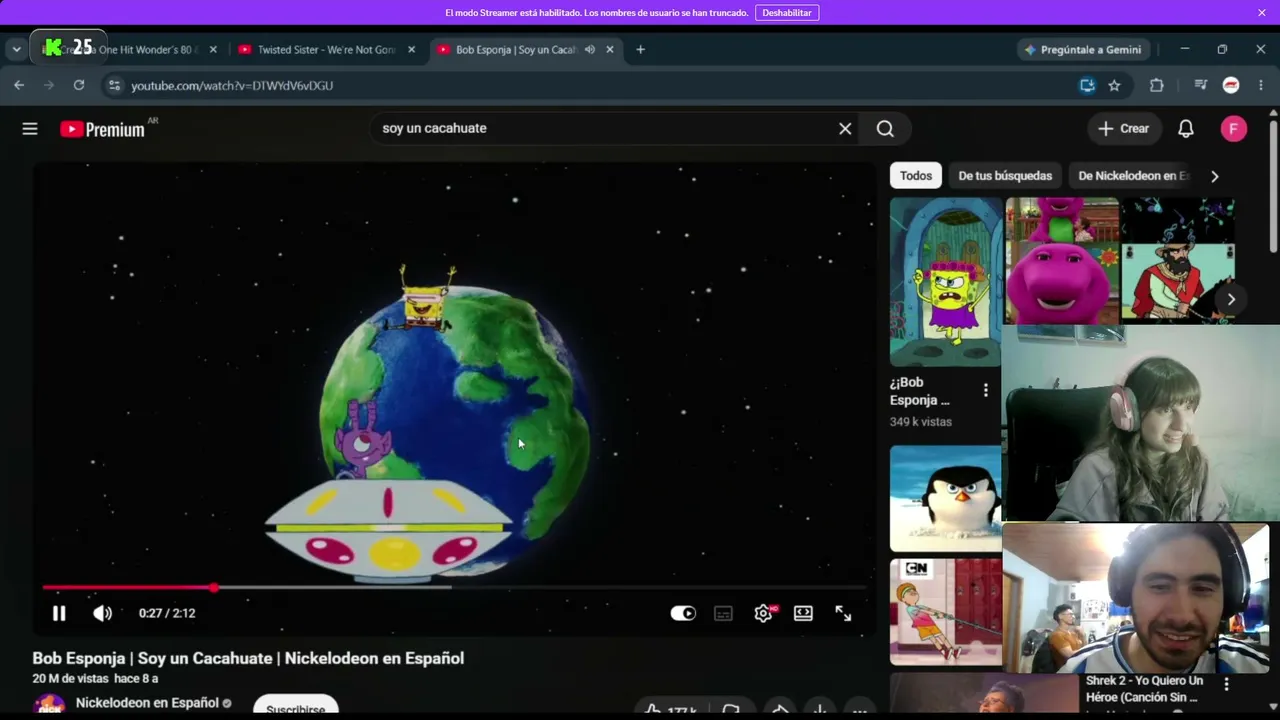Open the penguin suggested video thumbnail
The image size is (1280, 720).
click(x=945, y=498)
